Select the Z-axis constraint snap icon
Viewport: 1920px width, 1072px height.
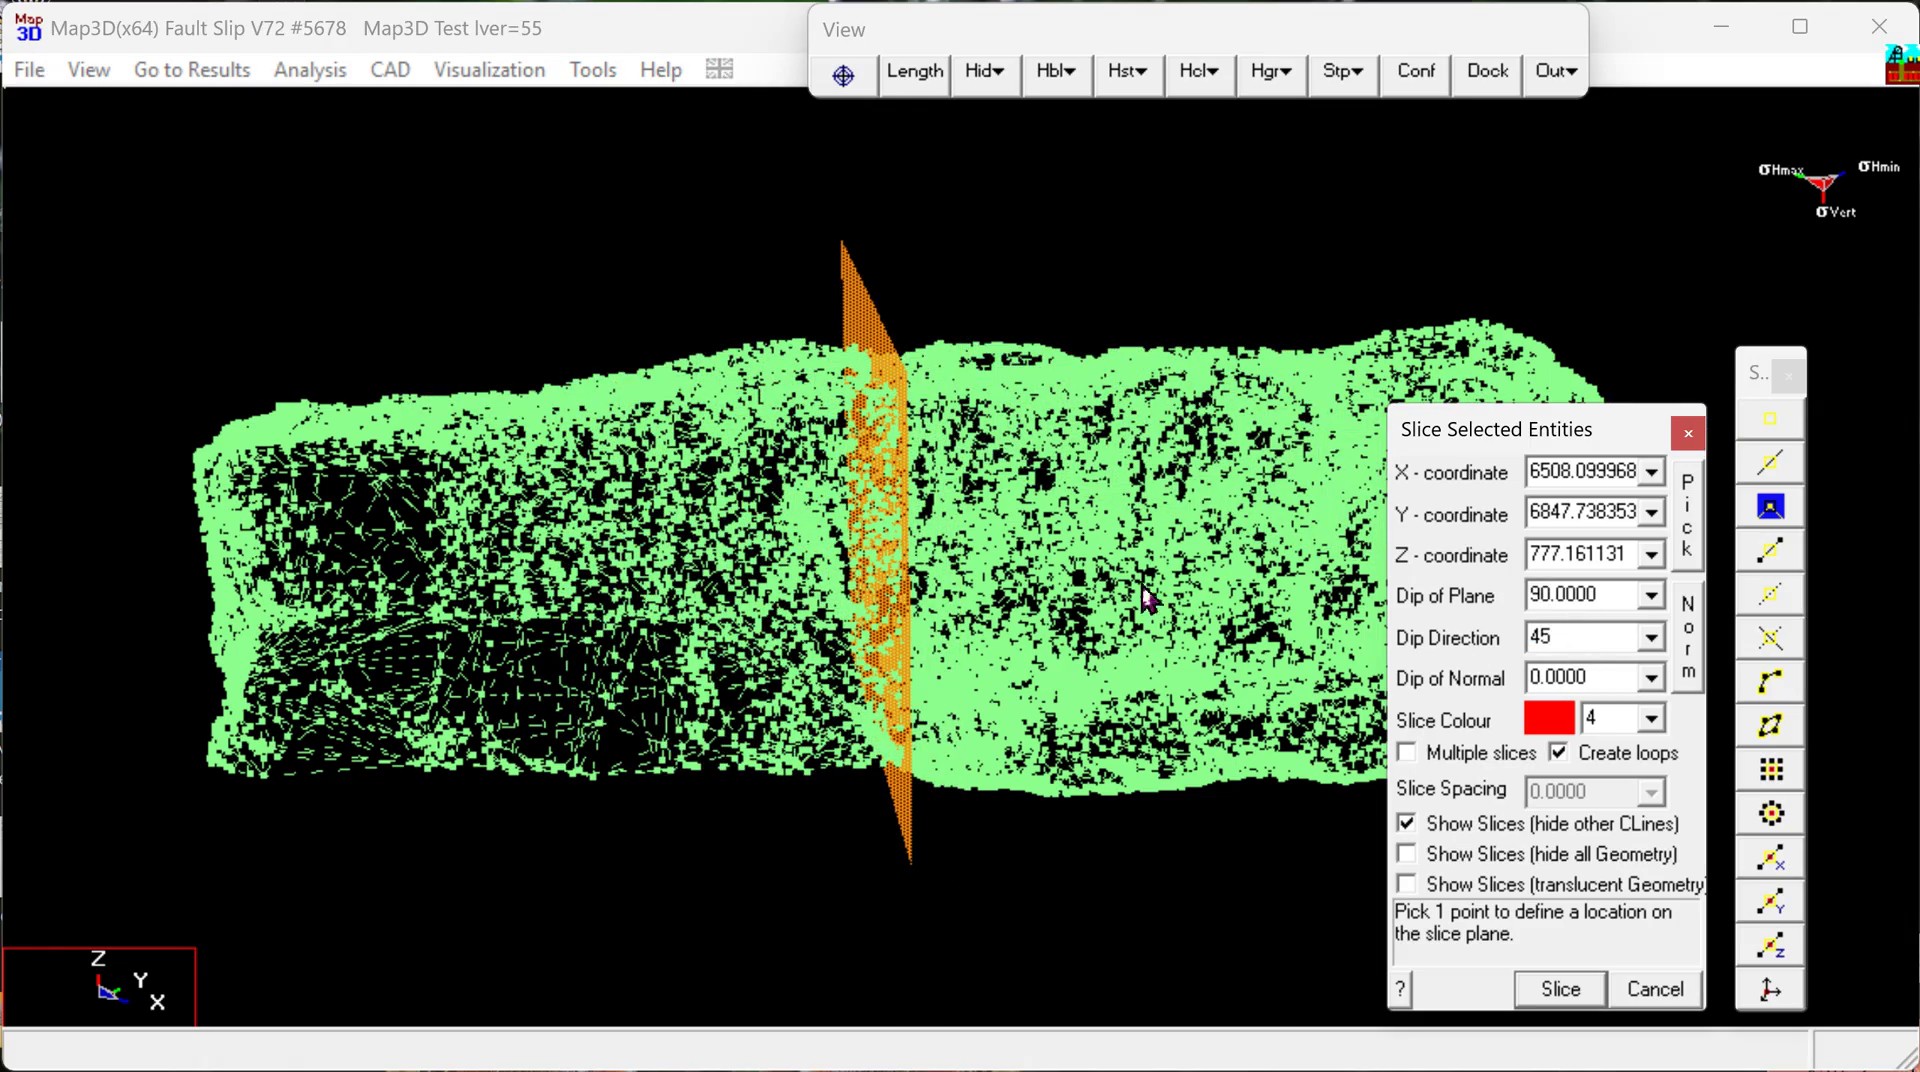(1770, 945)
